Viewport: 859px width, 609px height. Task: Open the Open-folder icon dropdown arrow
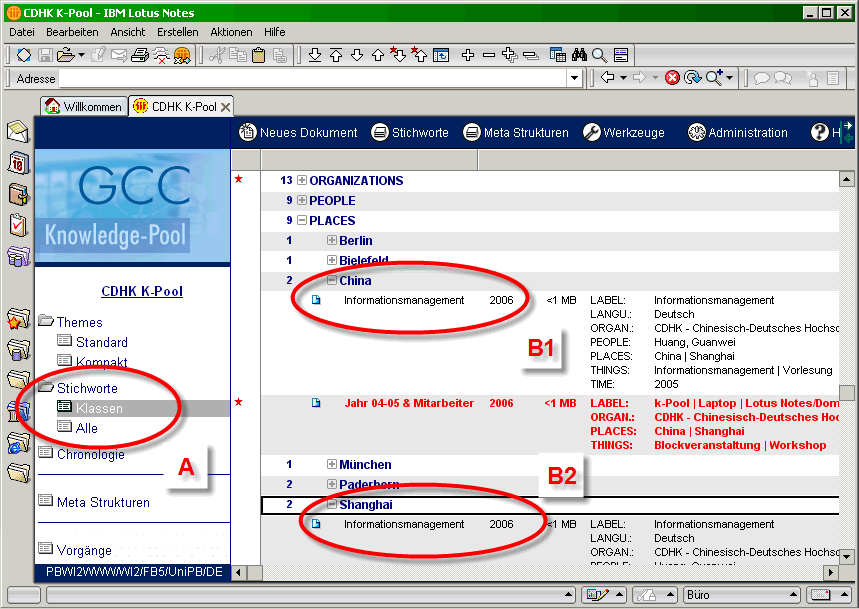(81, 55)
